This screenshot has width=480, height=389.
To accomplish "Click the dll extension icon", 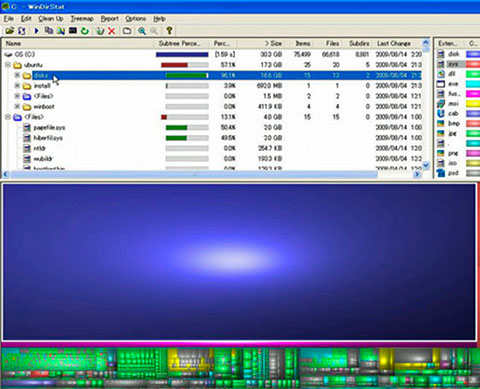I will point(441,74).
